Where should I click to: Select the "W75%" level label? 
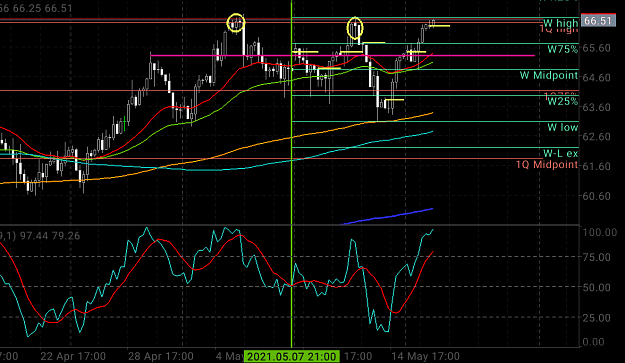pos(562,49)
